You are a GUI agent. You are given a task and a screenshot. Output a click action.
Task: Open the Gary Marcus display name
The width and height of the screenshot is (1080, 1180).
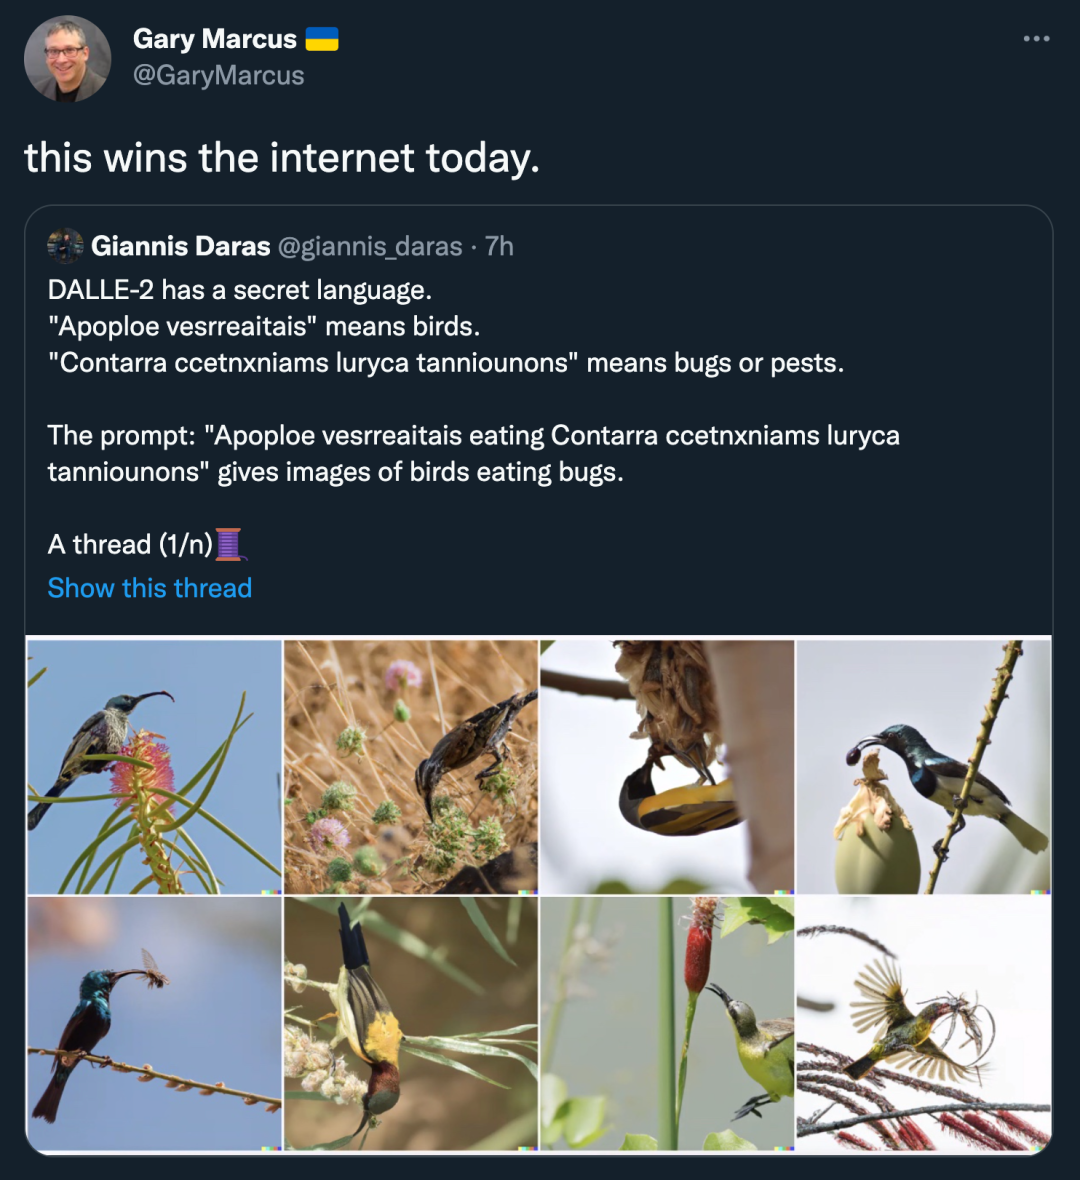[214, 39]
